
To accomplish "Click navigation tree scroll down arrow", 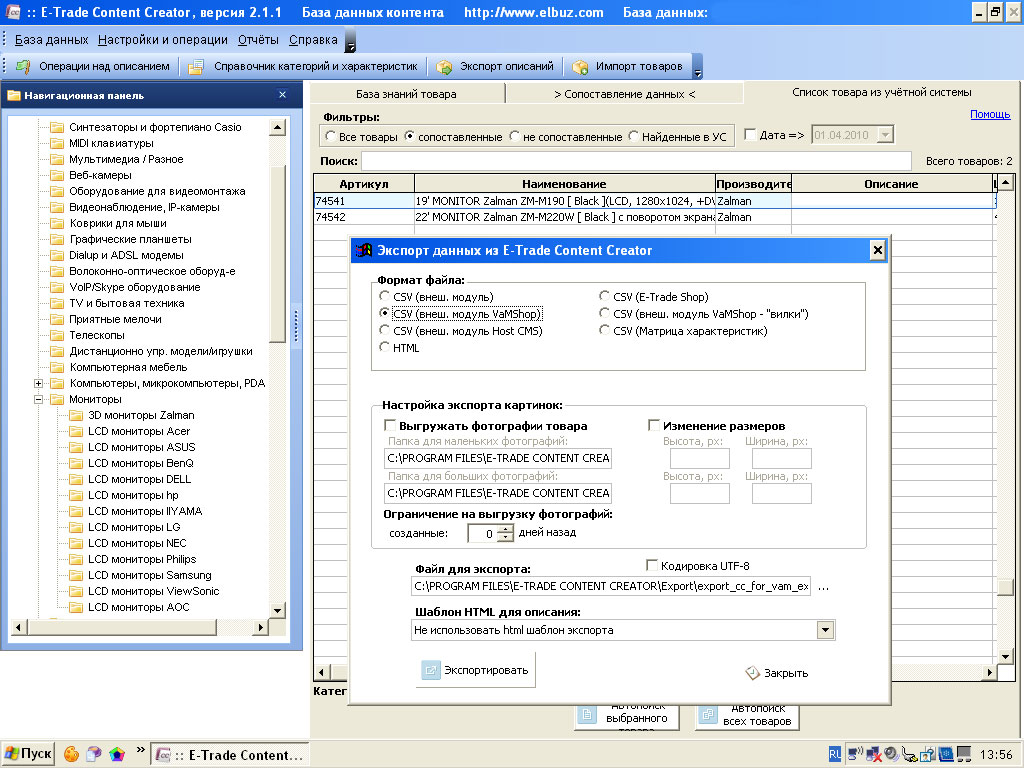I will click(278, 611).
